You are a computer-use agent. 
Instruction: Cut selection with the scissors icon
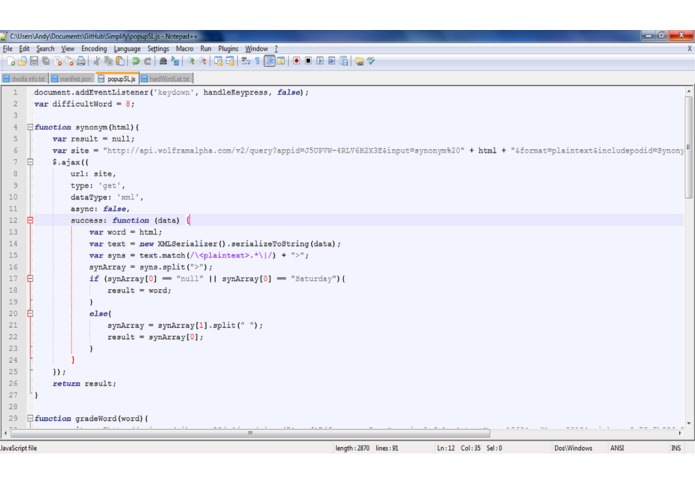(96, 61)
